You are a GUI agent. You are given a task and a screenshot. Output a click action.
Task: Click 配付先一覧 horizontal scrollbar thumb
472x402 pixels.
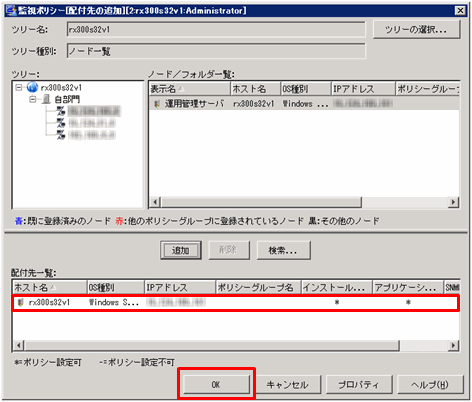pyautogui.click(x=212, y=345)
